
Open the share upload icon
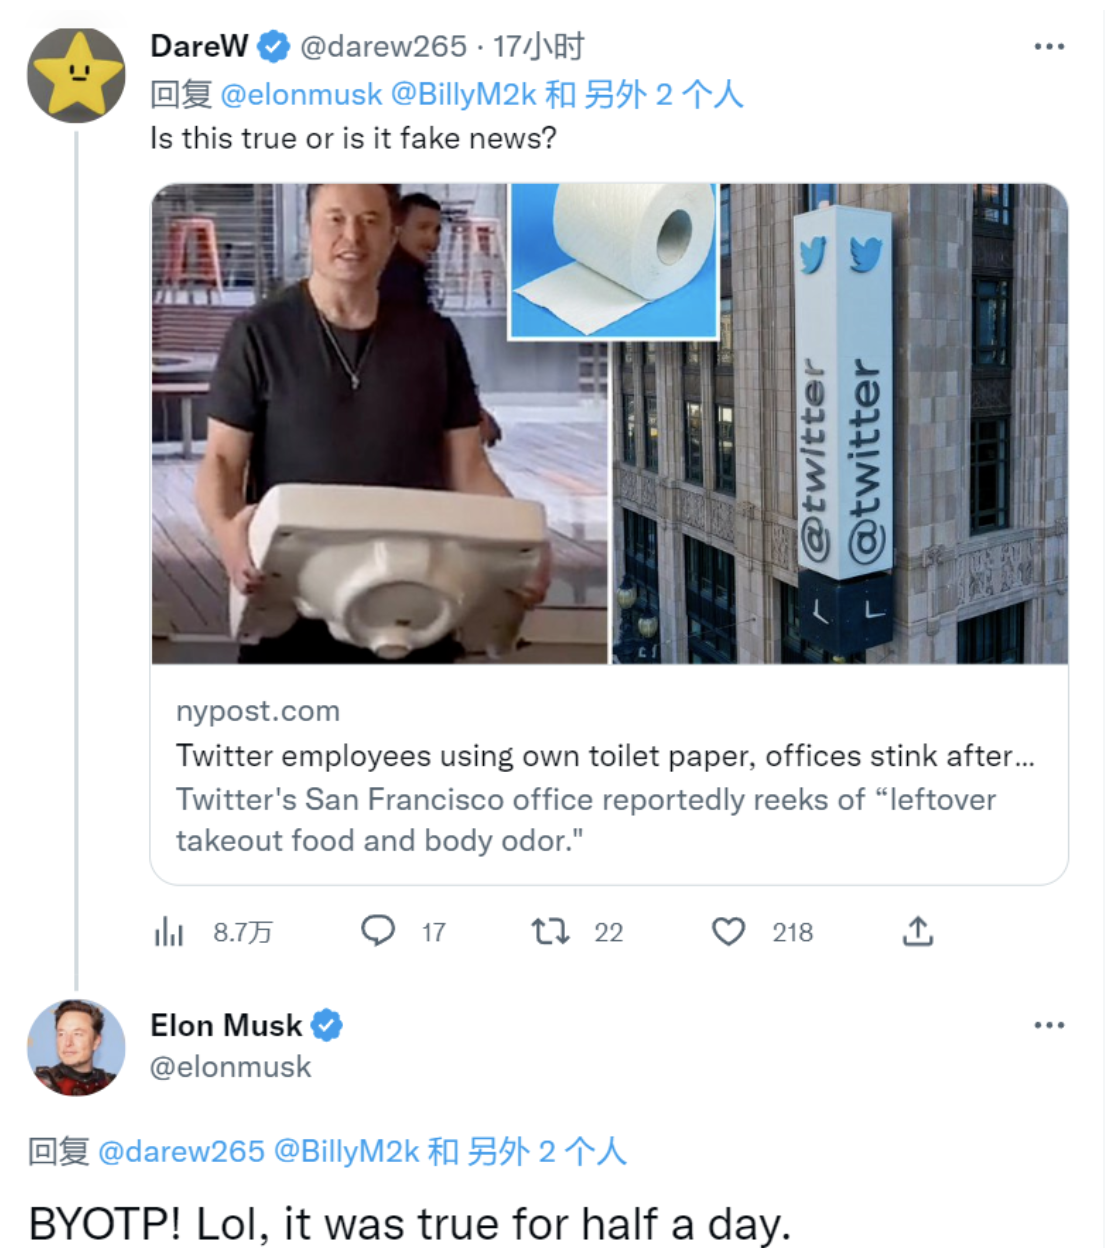[917, 932]
